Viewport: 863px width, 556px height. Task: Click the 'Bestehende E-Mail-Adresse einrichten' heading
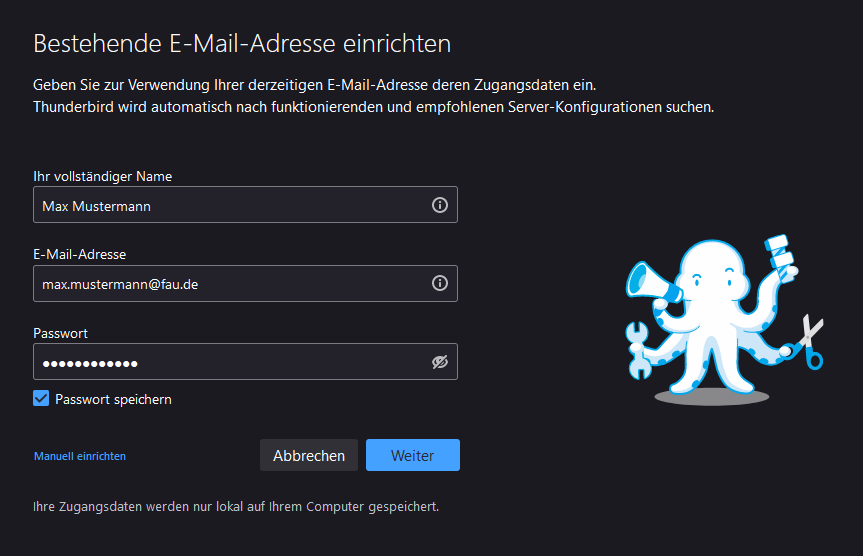pyautogui.click(x=242, y=44)
